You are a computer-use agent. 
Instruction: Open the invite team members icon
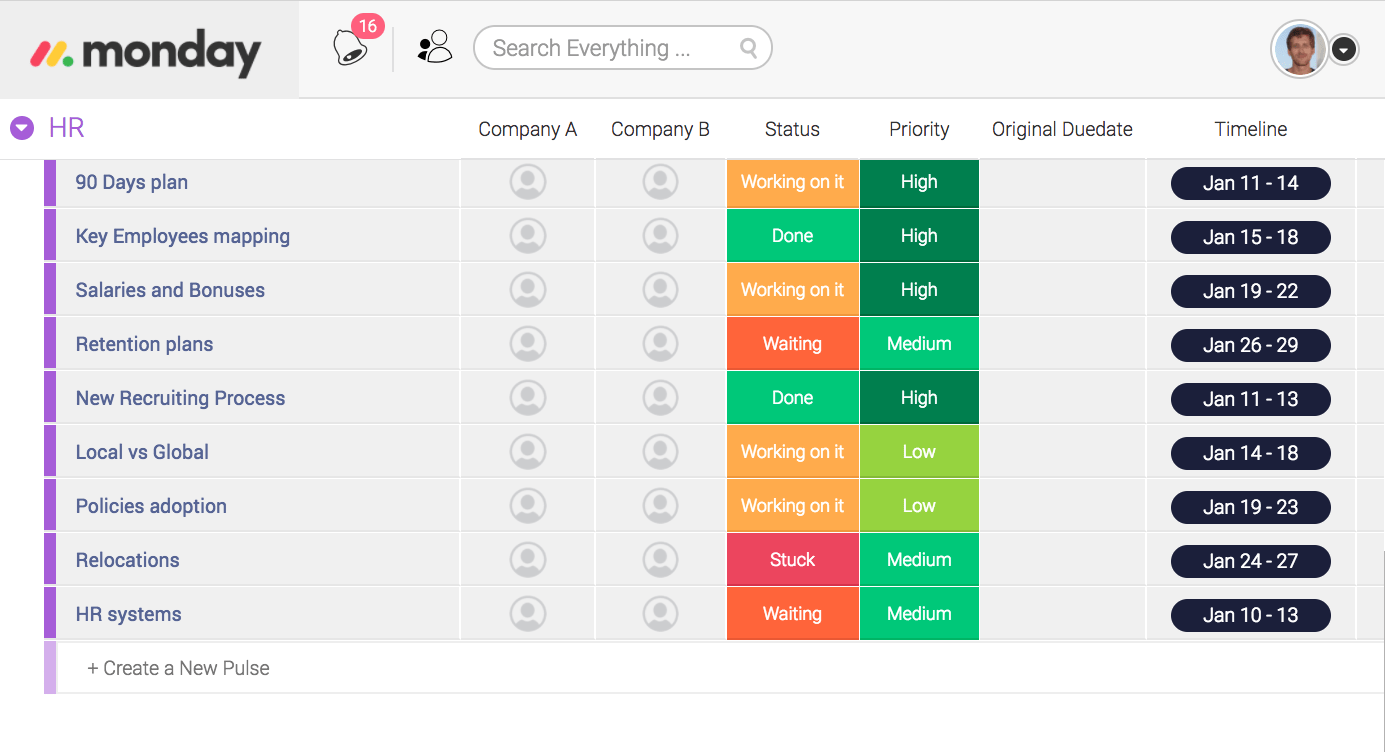point(435,47)
